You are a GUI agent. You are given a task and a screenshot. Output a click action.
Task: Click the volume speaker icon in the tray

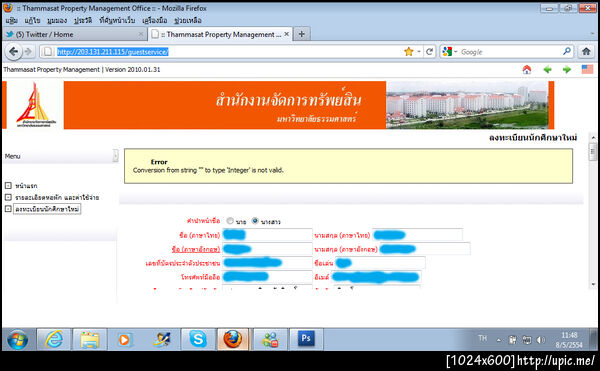coord(540,340)
